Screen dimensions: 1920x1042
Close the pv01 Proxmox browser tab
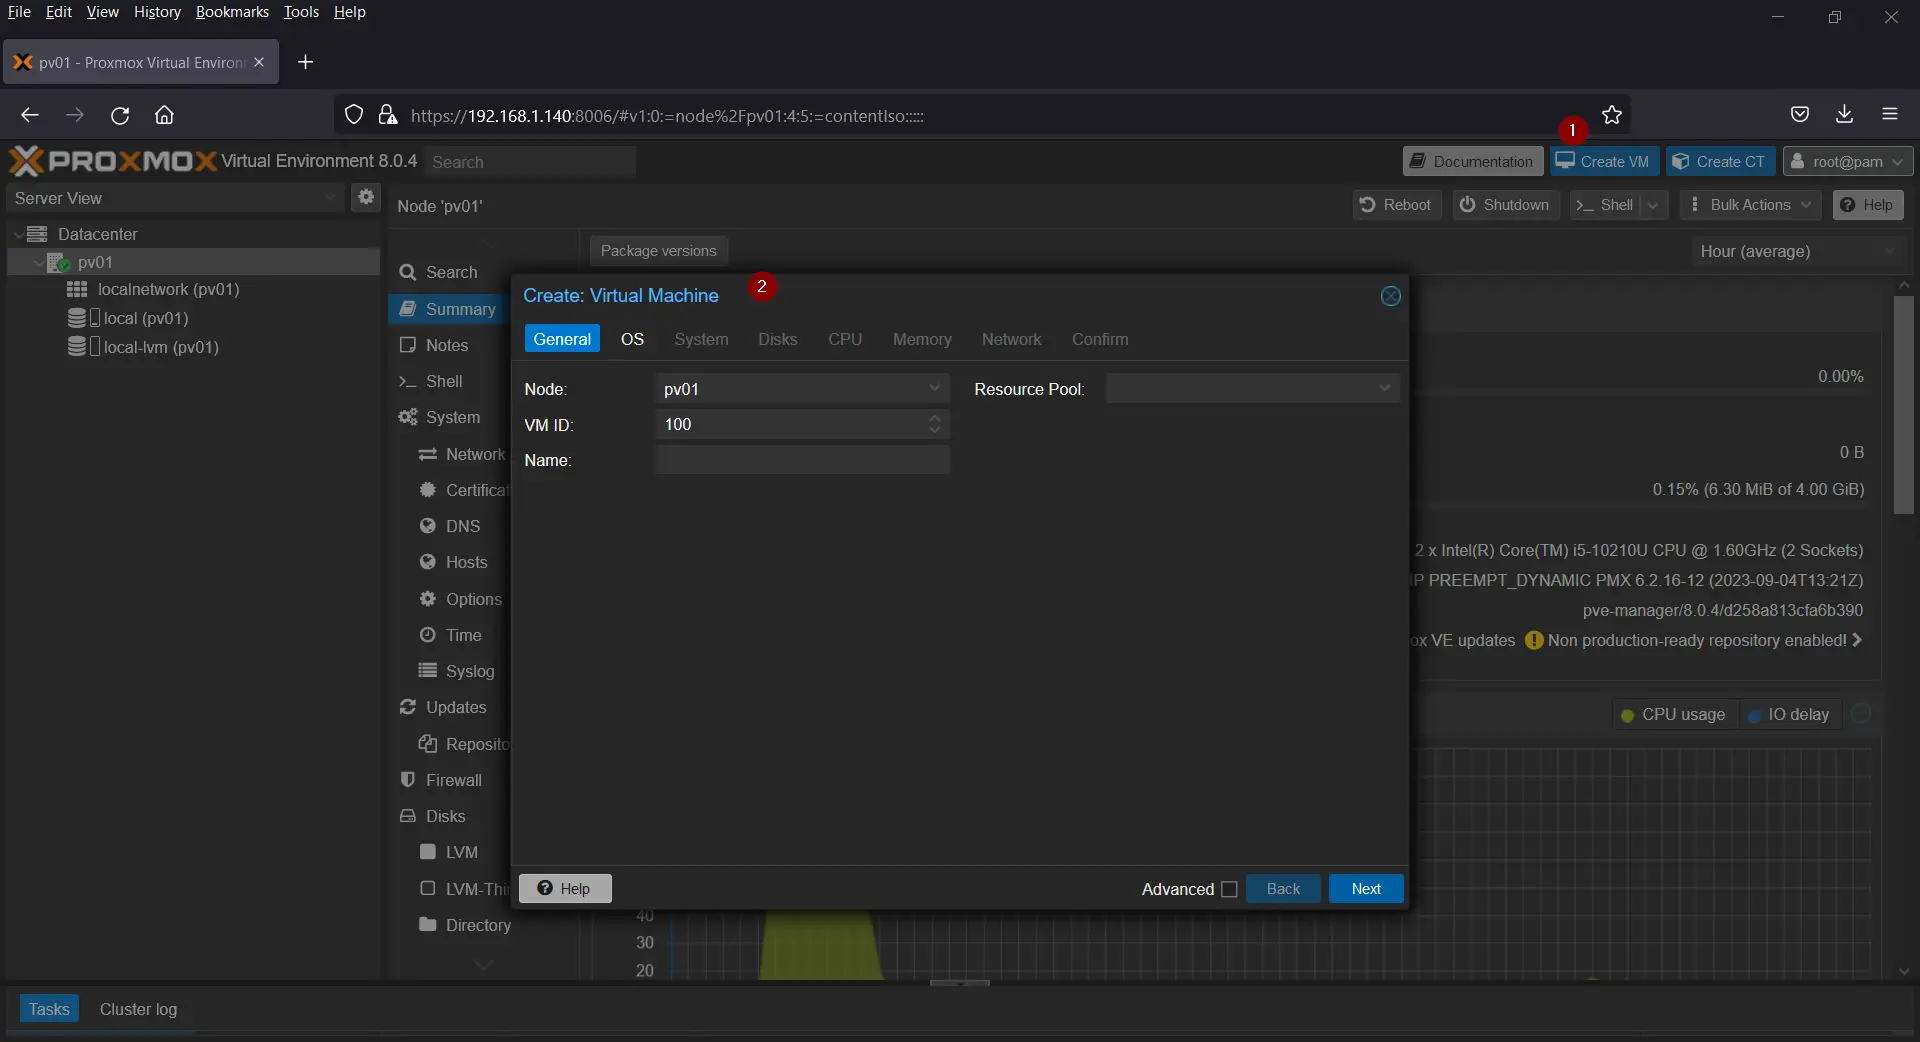259,62
